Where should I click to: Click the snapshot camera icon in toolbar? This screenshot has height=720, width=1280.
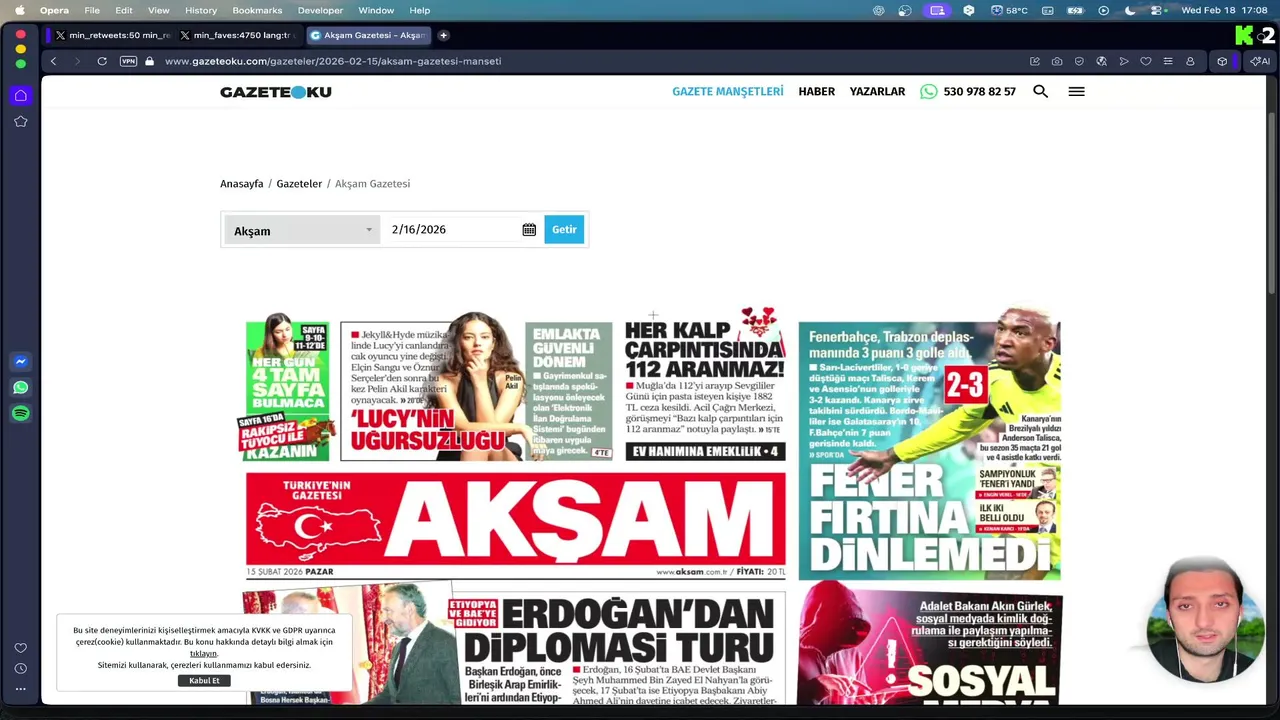(1057, 61)
